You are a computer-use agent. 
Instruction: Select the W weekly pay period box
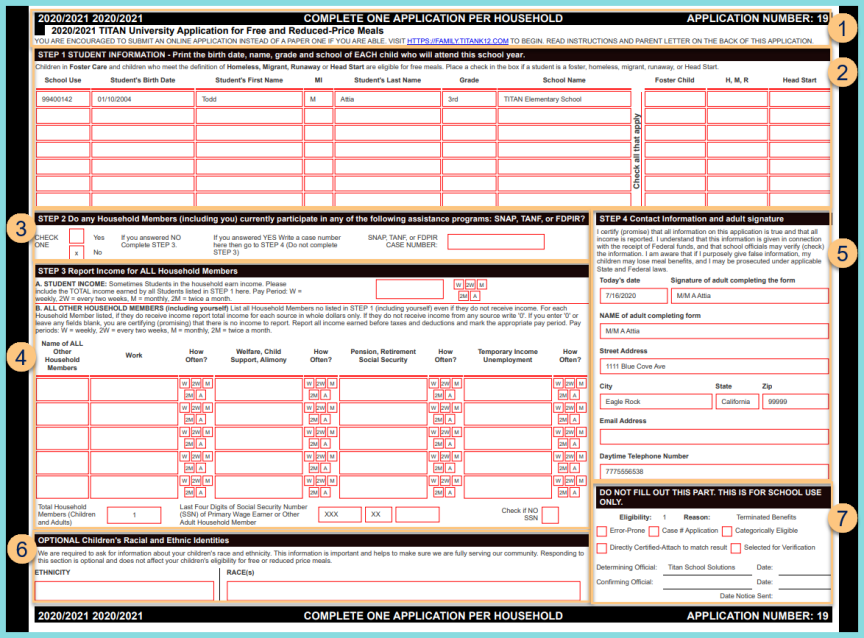(x=458, y=285)
